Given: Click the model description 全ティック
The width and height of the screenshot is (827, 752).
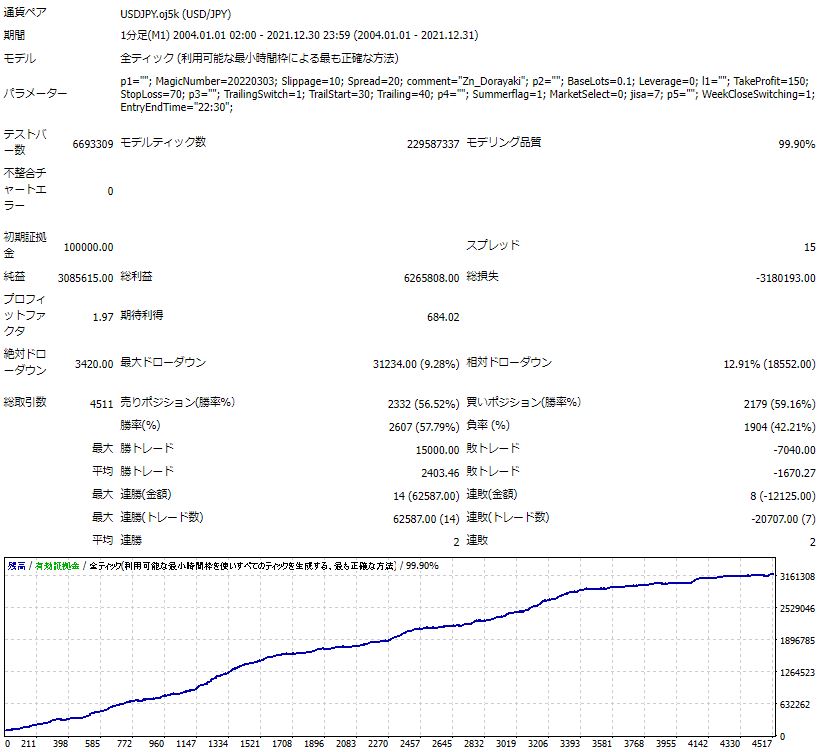Looking at the screenshot, I should (147, 58).
